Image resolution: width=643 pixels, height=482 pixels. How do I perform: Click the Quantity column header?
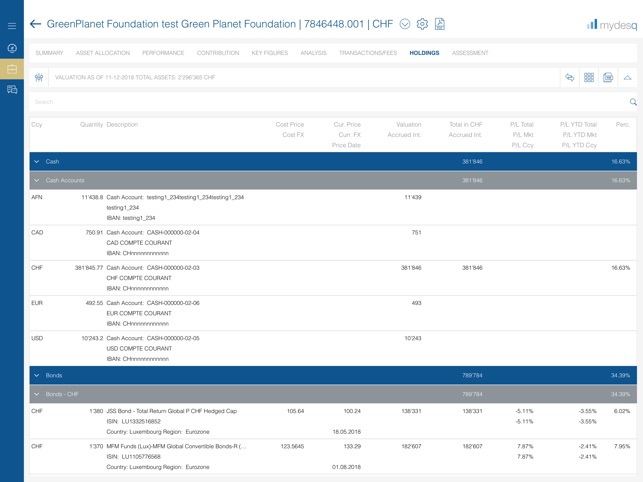(91, 125)
